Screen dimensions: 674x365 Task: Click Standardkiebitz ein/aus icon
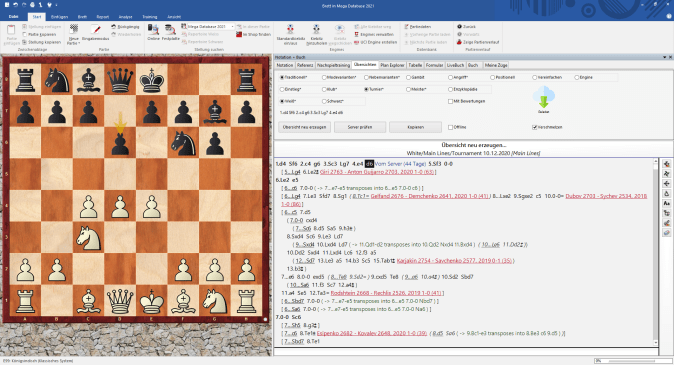pos(290,29)
